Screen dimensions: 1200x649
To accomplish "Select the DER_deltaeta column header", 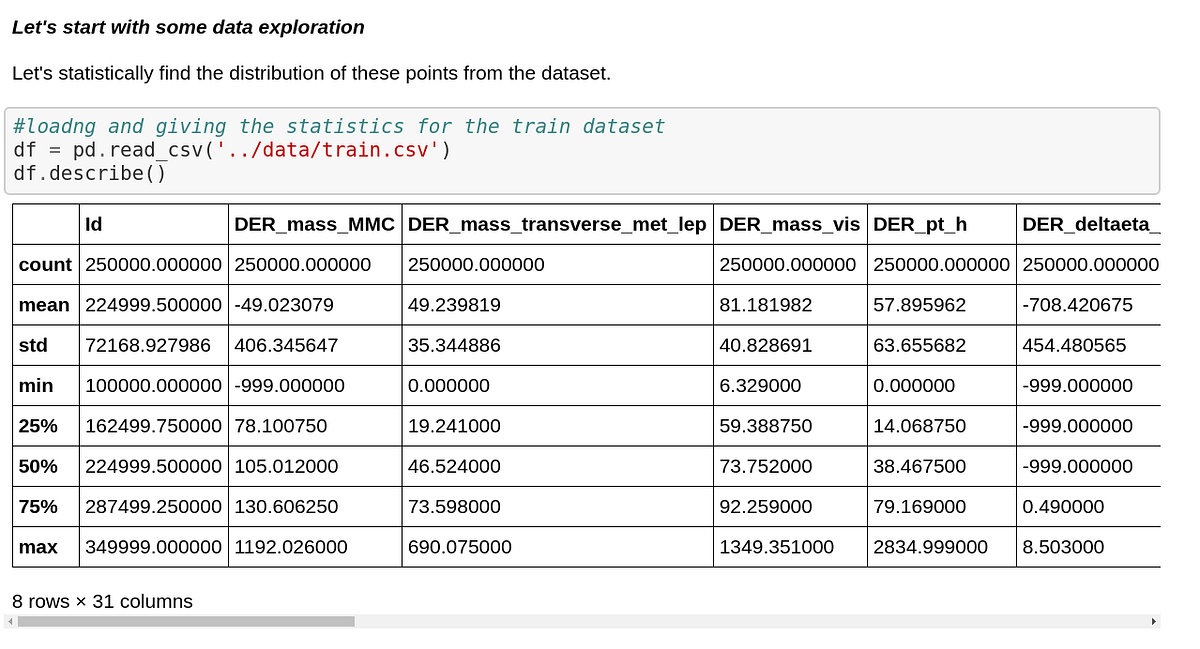I will point(1085,224).
